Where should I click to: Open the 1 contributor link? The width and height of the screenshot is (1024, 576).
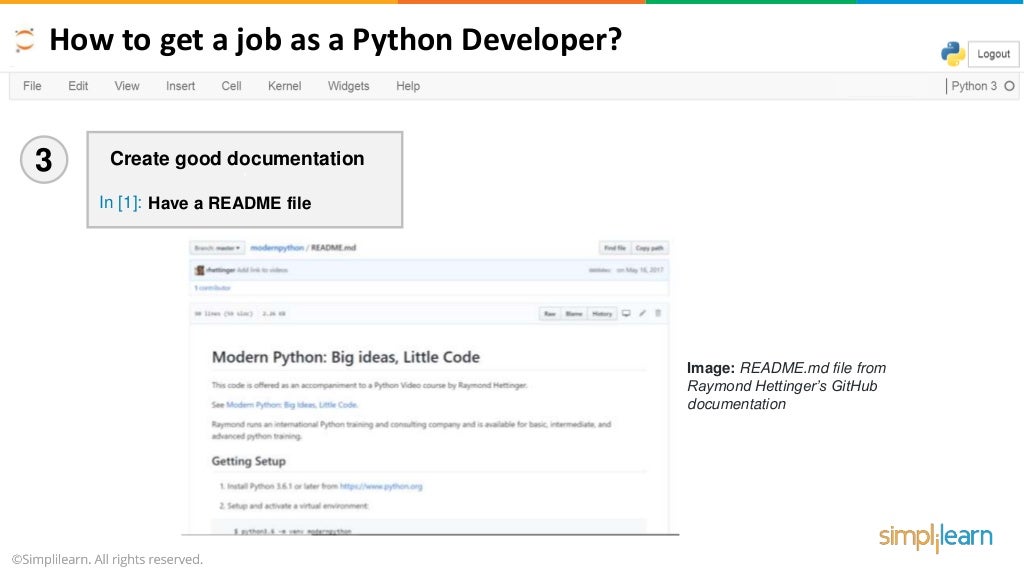pyautogui.click(x=212, y=287)
